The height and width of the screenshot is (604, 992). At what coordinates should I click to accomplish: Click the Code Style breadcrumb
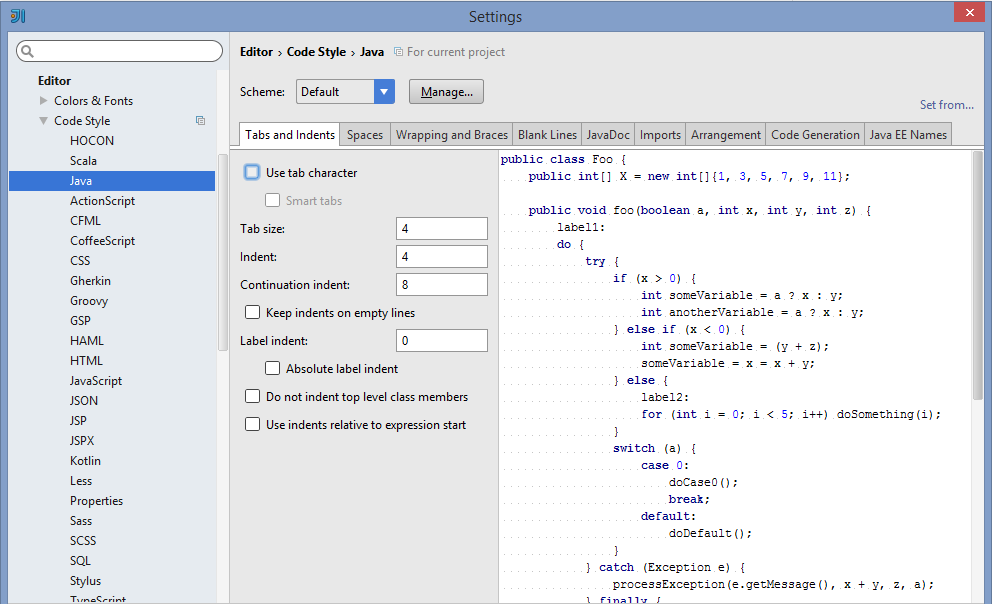point(316,52)
